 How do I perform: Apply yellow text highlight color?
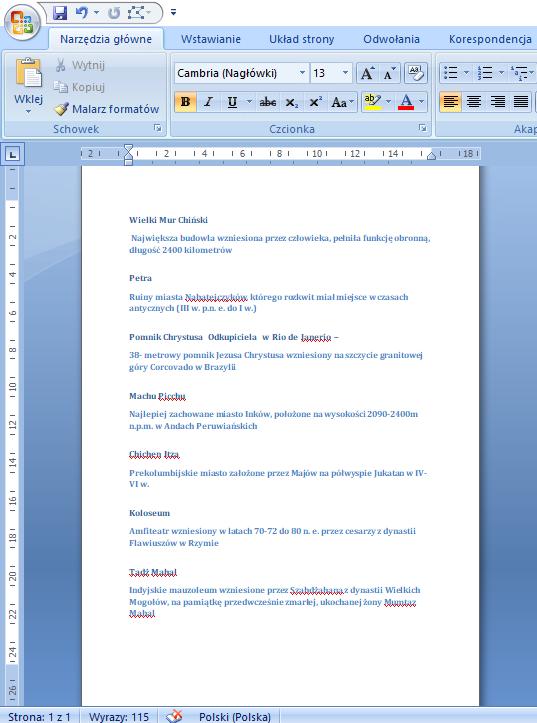(x=372, y=102)
